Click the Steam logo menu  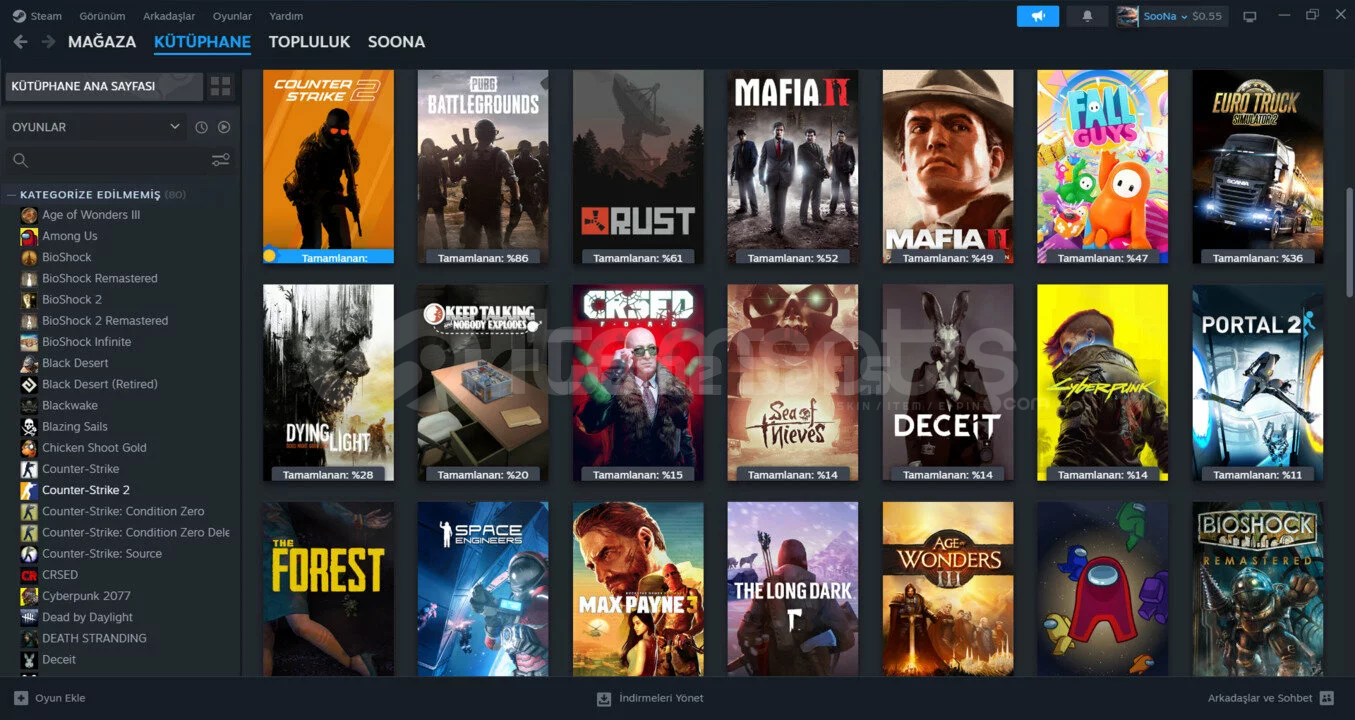pos(37,16)
